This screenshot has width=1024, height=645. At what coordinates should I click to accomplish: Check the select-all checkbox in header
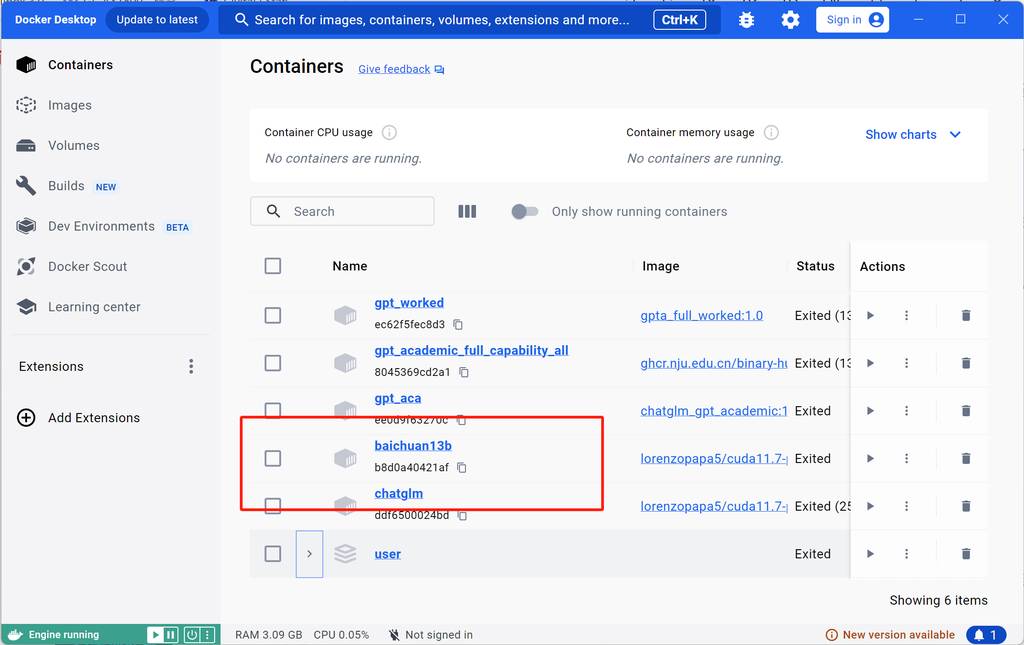pos(272,266)
